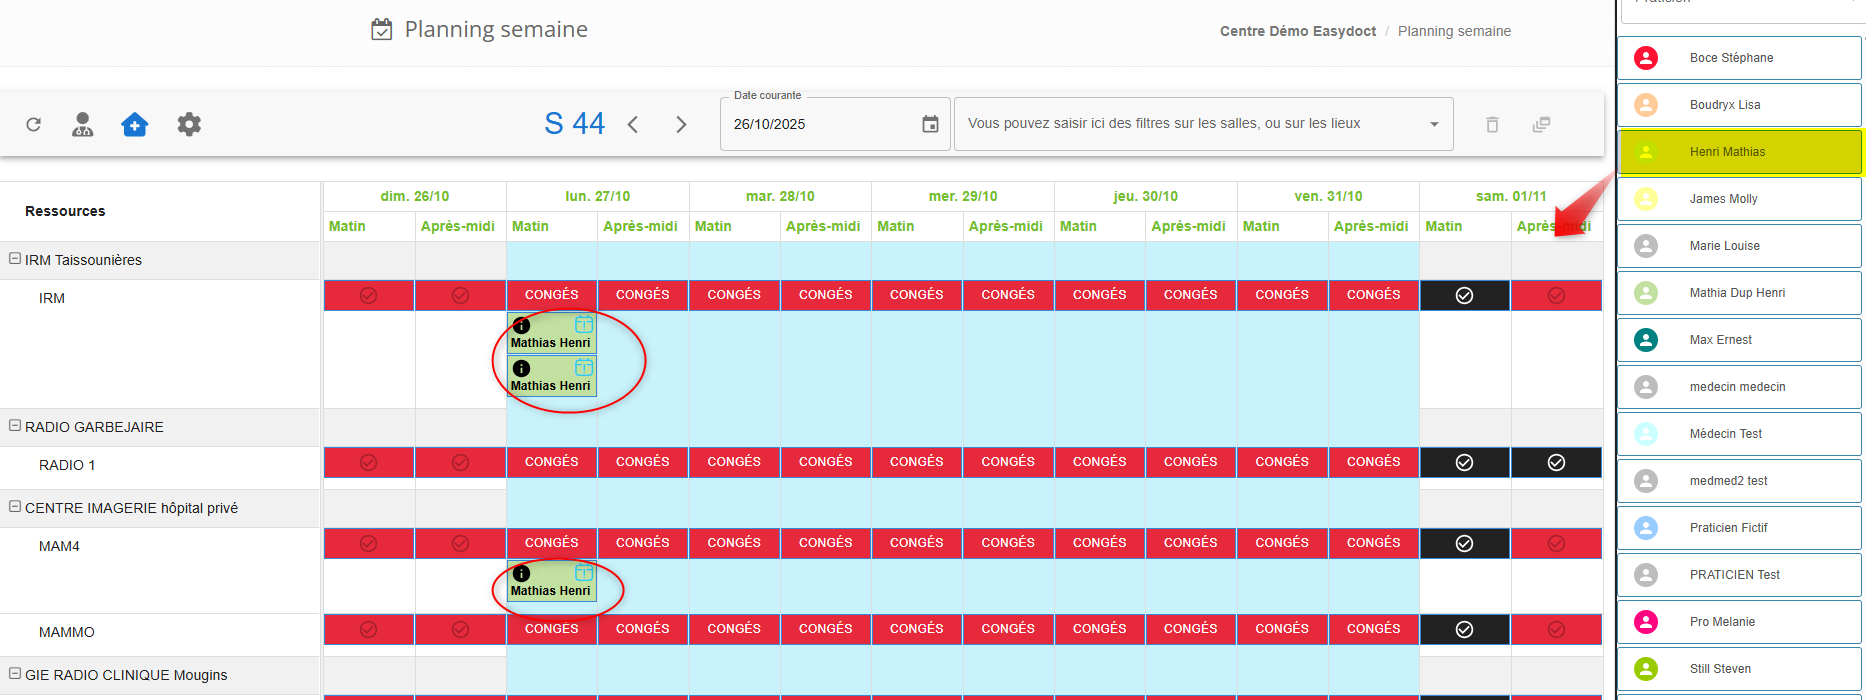Image resolution: width=1866 pixels, height=700 pixels.
Task: Open Centre Démo Easydoct breadcrumb link
Action: [x=1297, y=31]
